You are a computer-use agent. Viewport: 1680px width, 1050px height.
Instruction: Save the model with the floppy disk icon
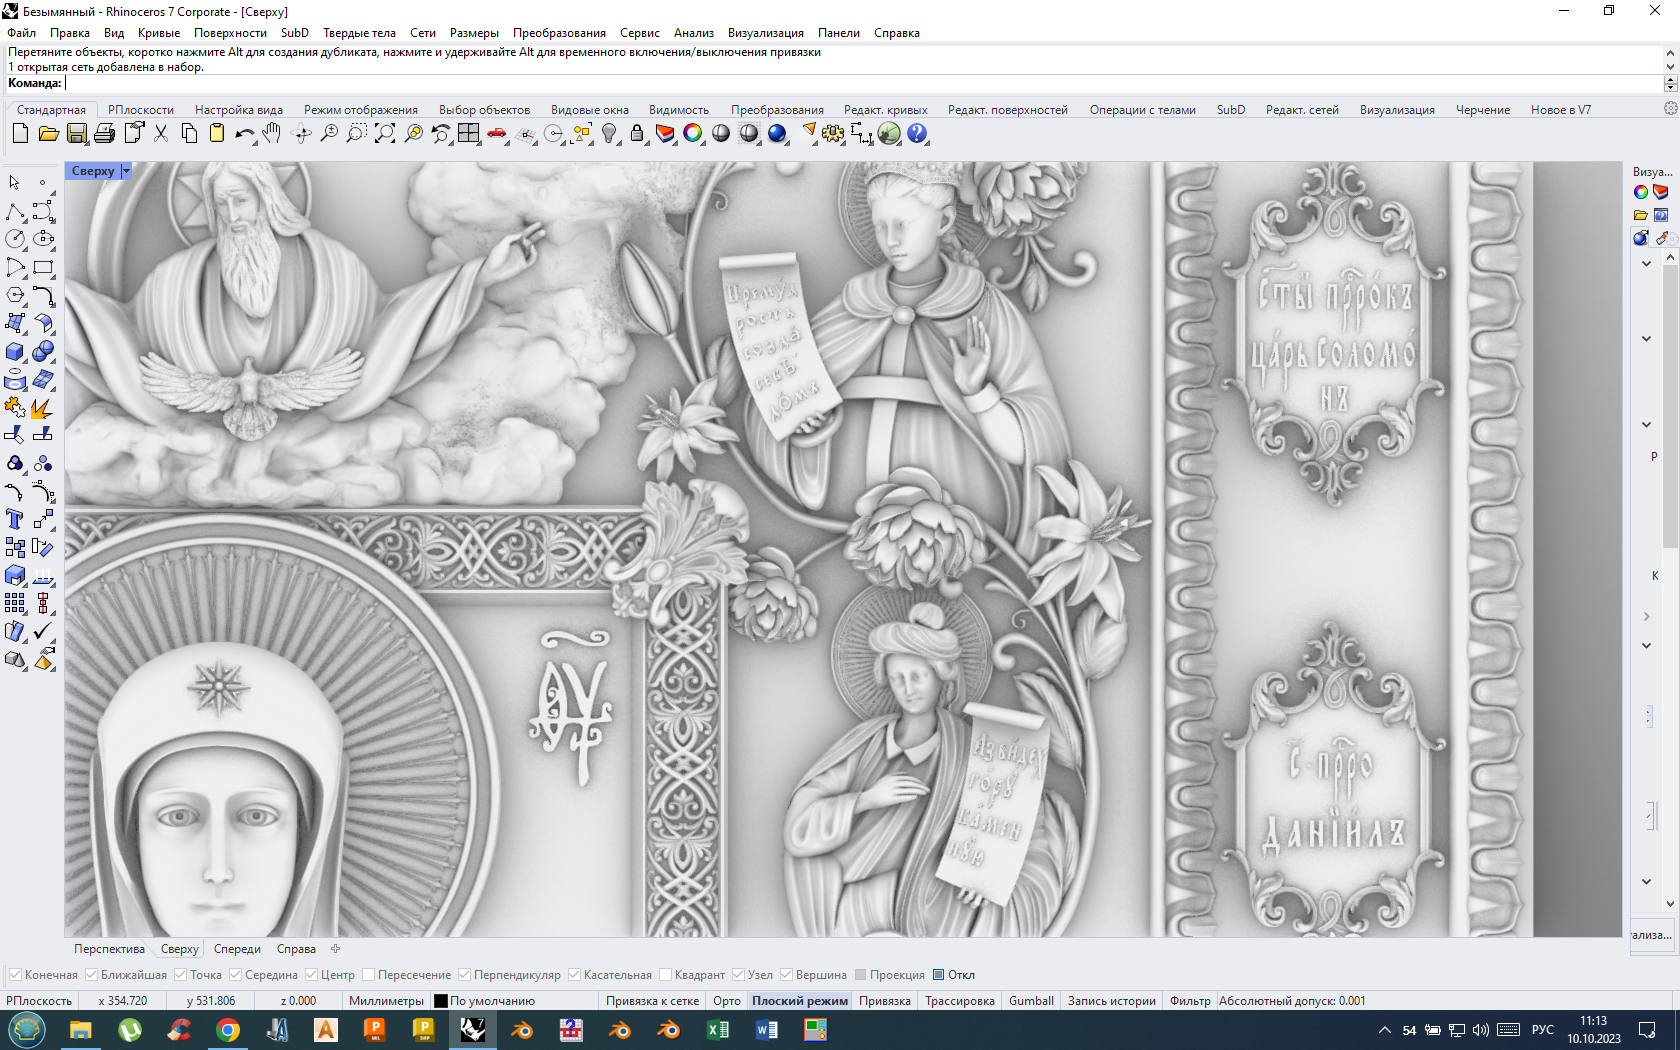pos(76,133)
